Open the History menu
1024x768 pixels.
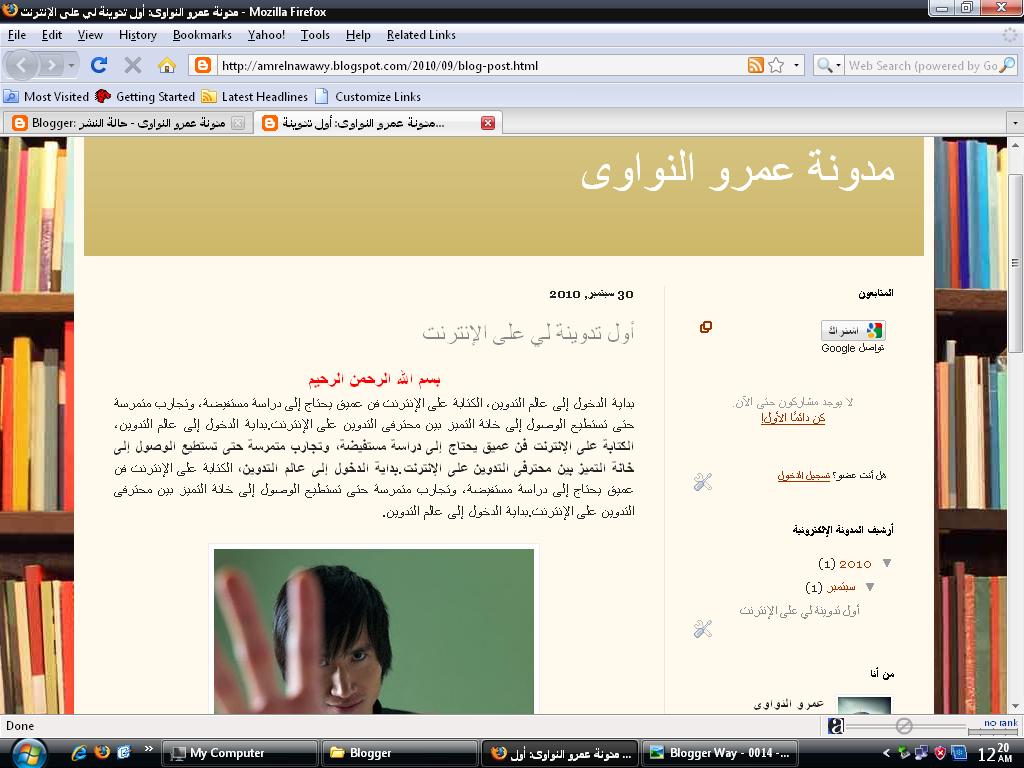pos(138,35)
